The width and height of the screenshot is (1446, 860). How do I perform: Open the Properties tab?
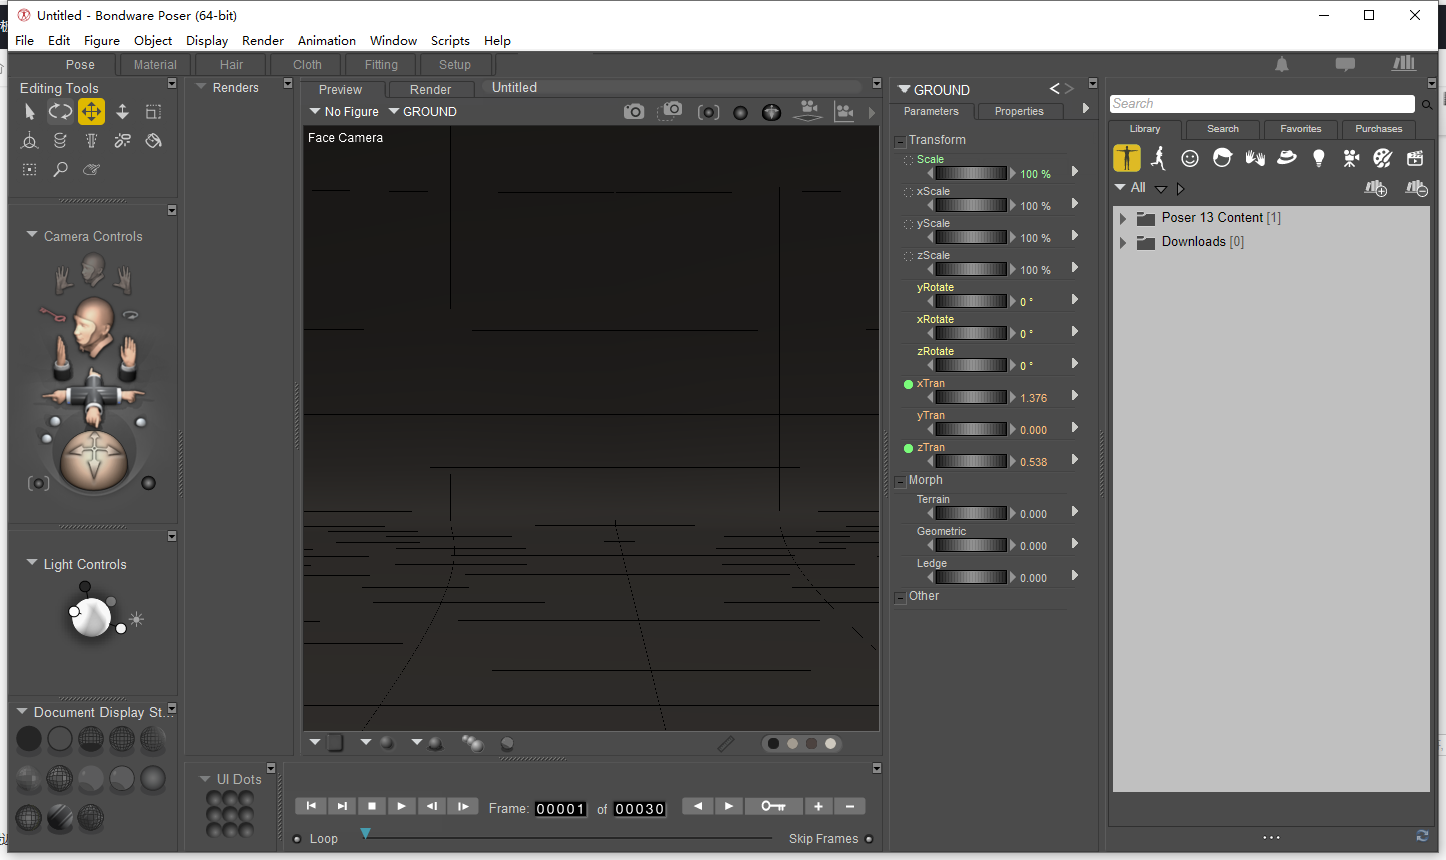point(1019,111)
